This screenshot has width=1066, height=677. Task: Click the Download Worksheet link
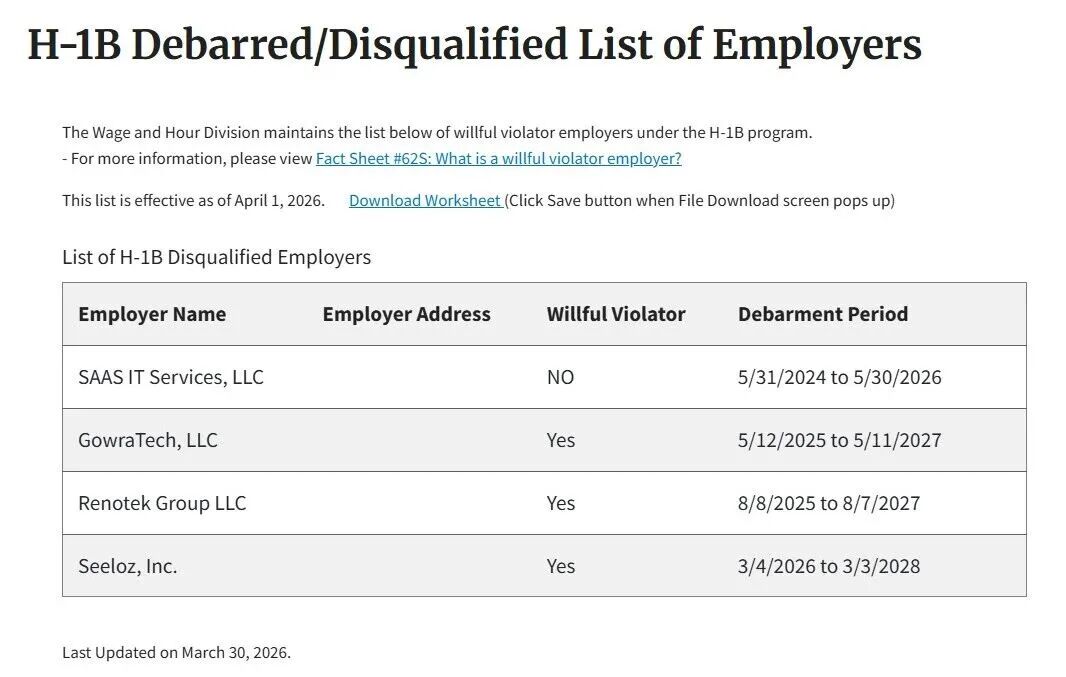point(425,201)
